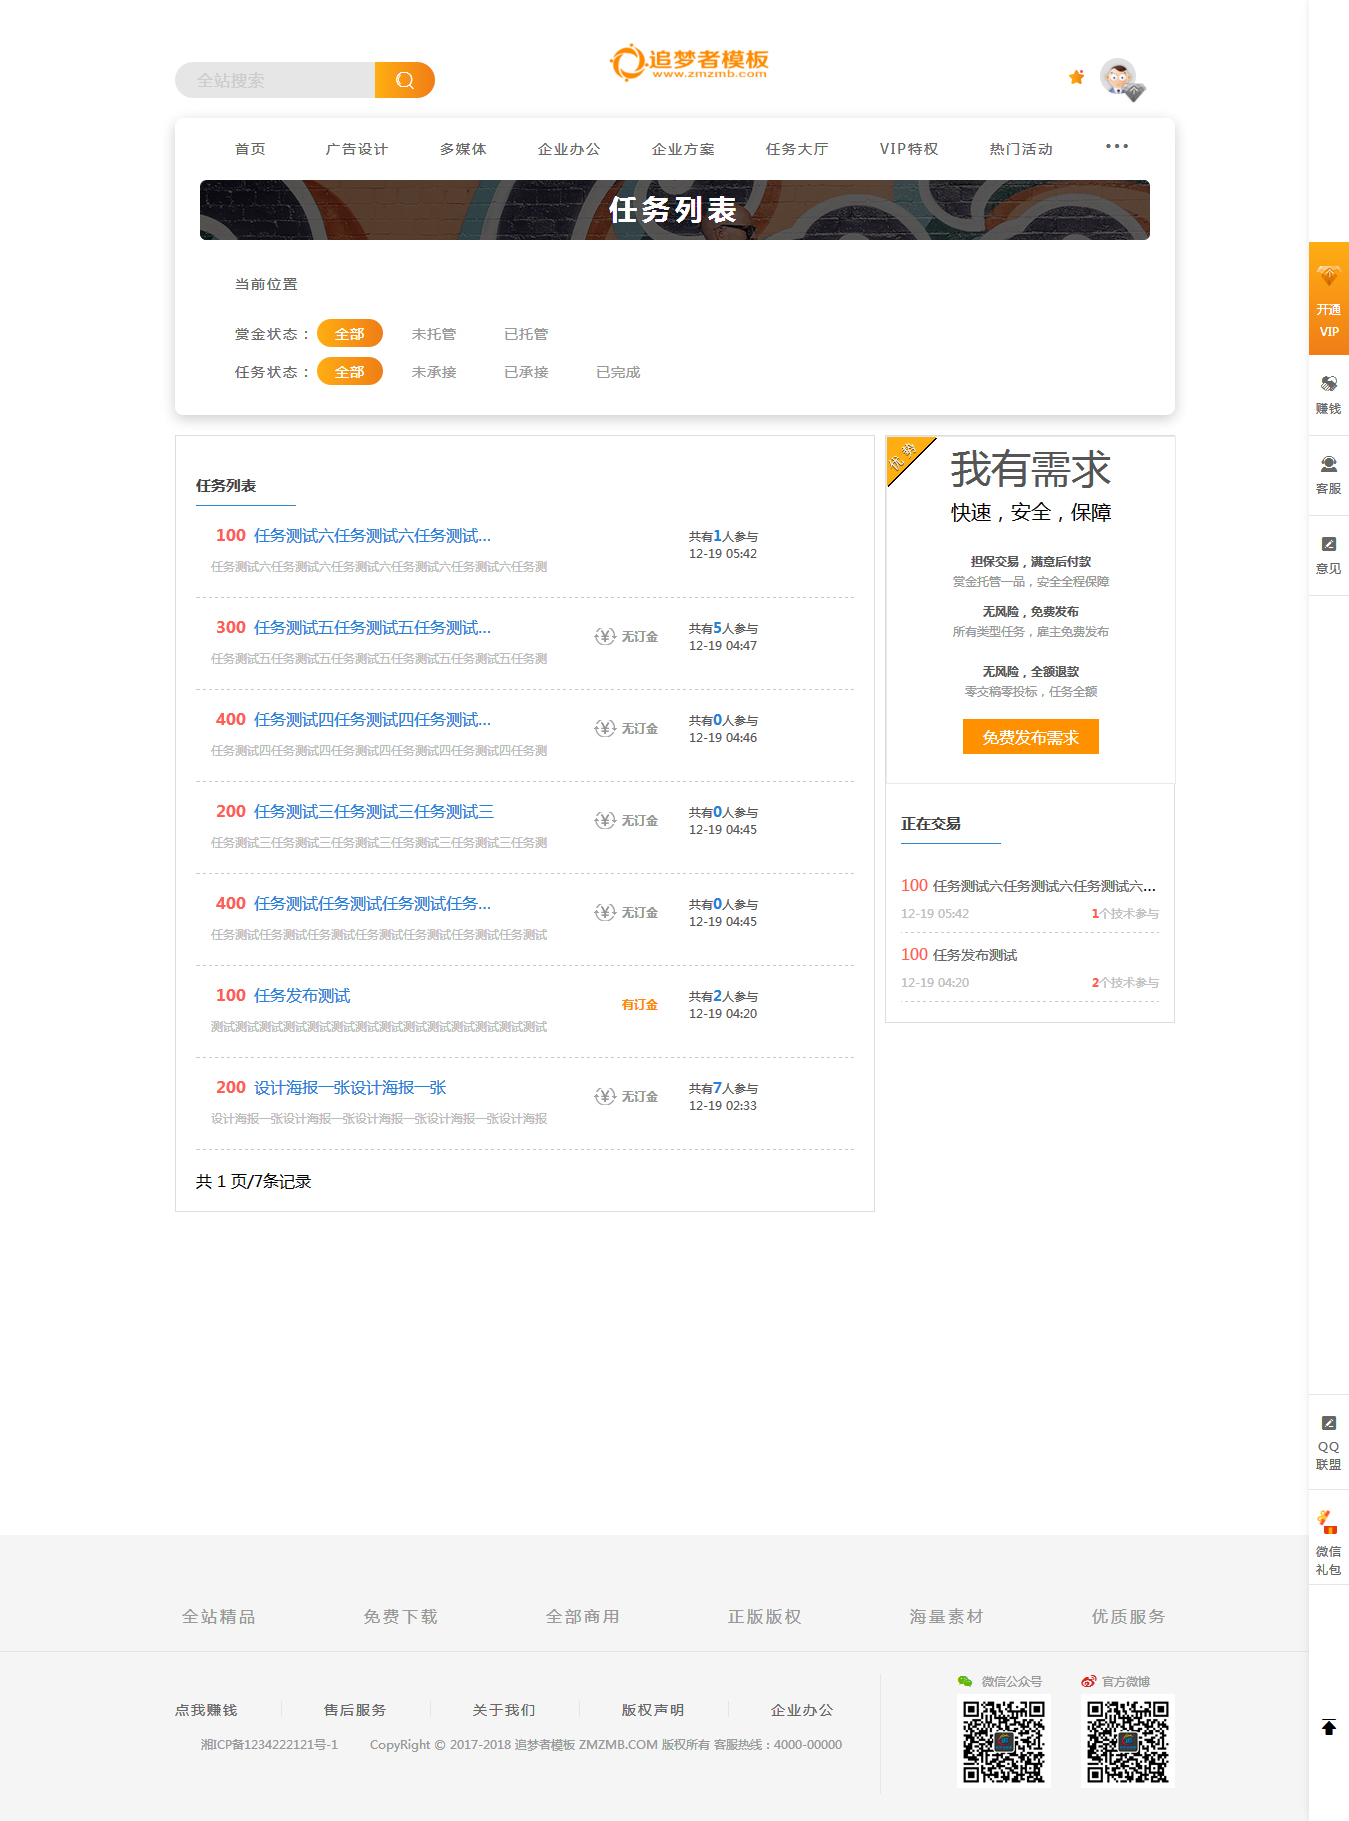This screenshot has height=1821, width=1349.
Task: Open the 设计海报一张 task link
Action: [349, 1088]
